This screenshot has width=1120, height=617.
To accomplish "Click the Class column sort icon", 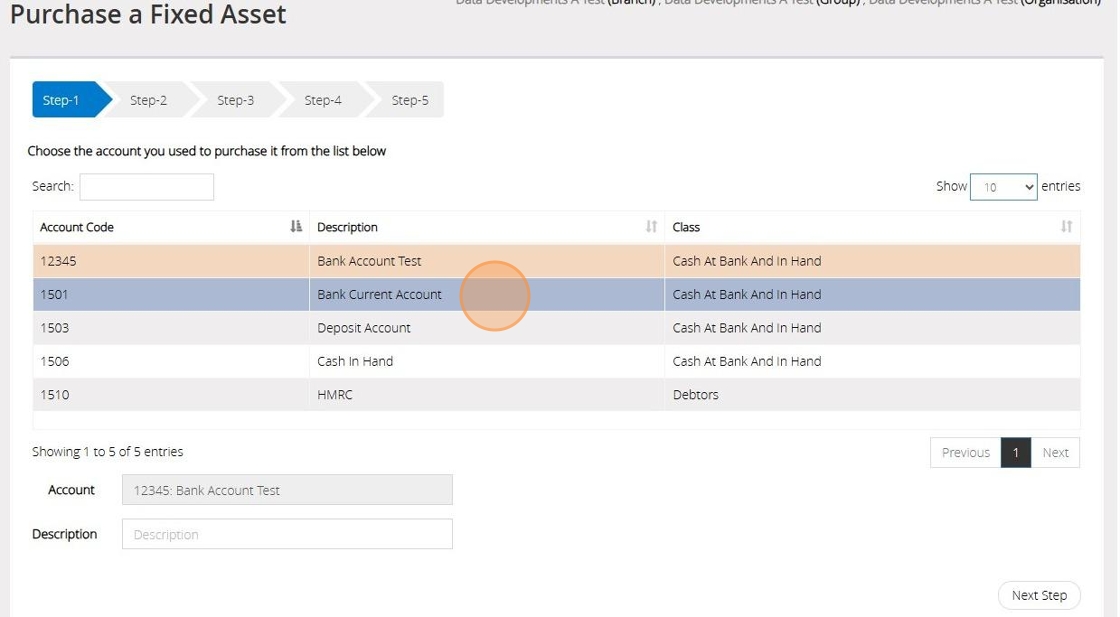I will click(x=1066, y=227).
